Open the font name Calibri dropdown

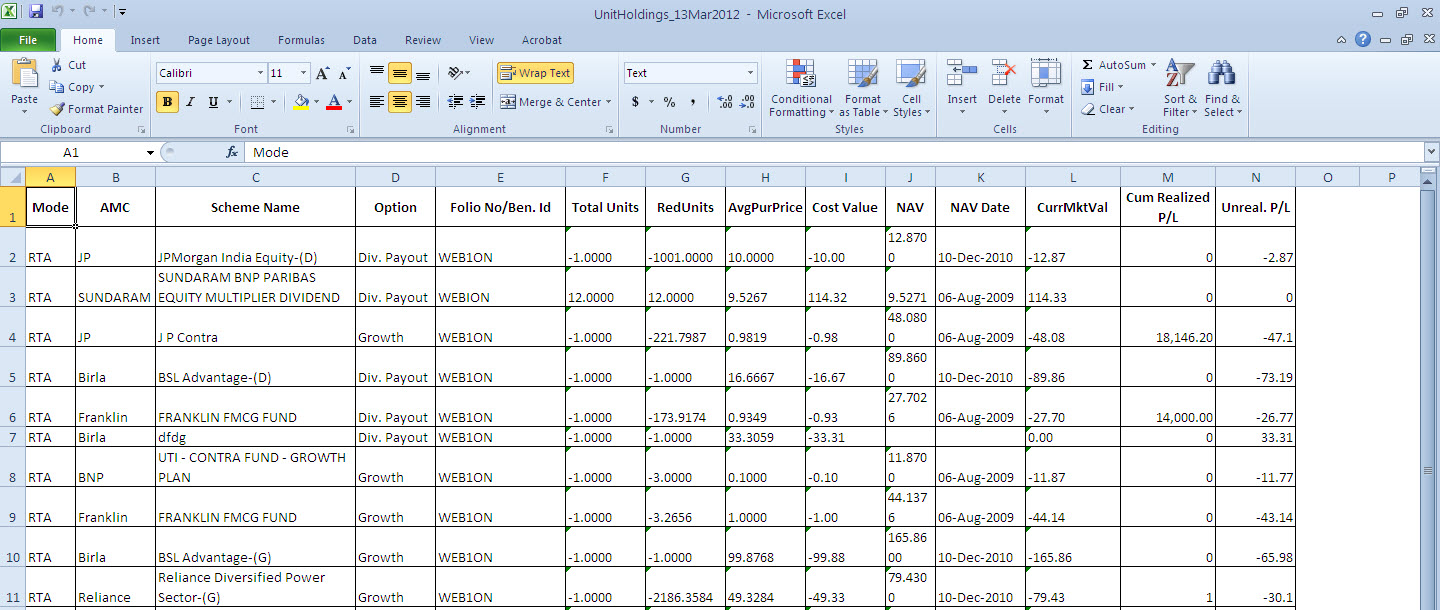pos(260,73)
